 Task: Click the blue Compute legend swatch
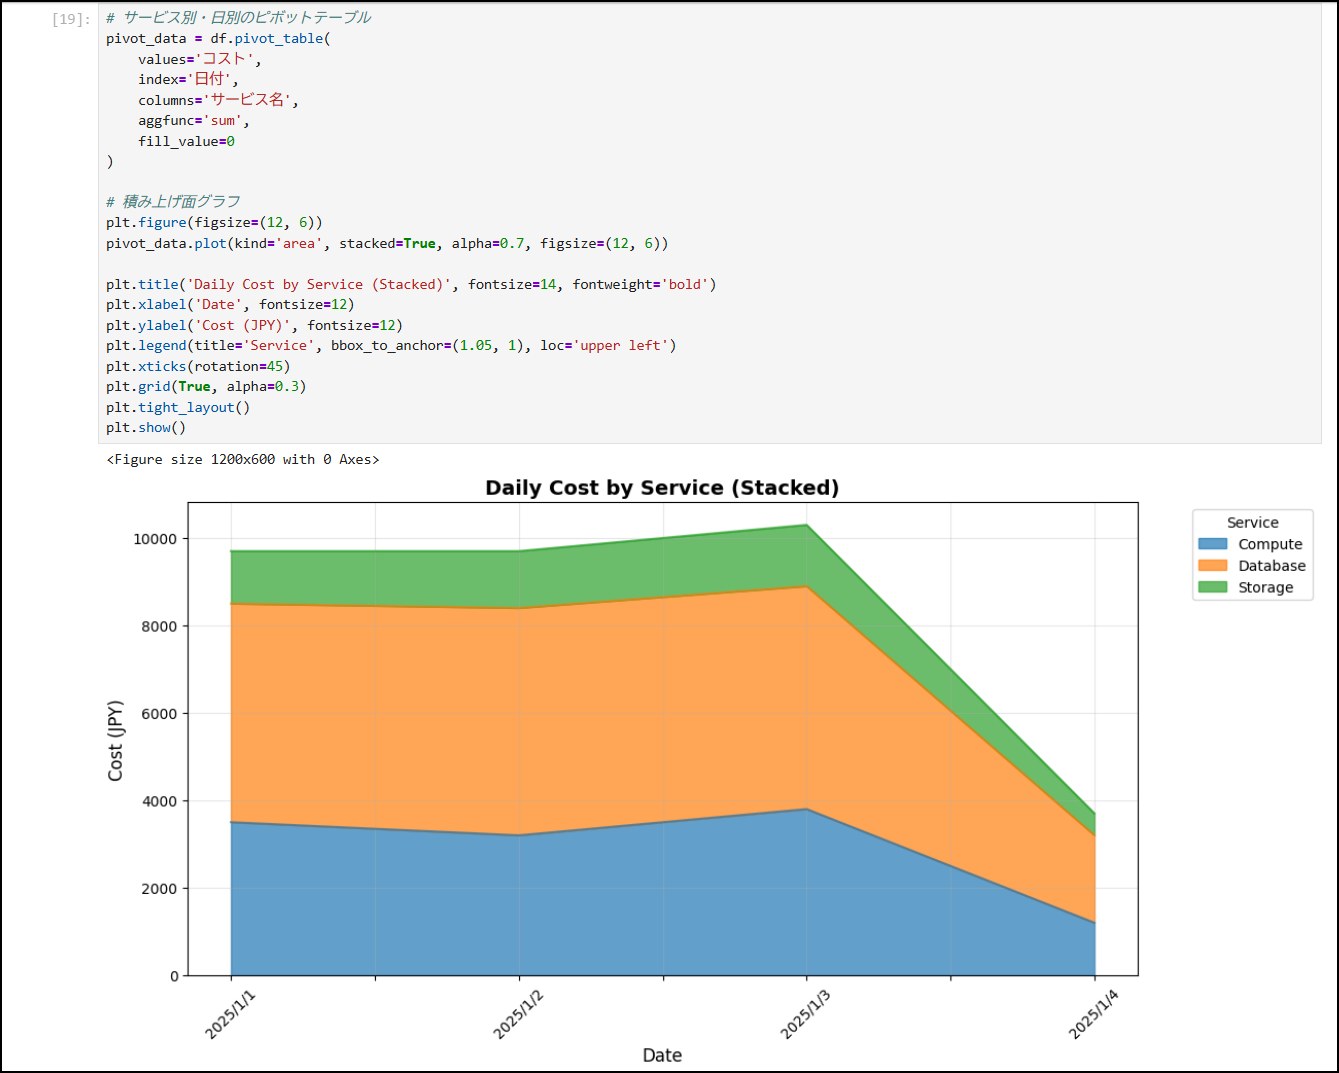coord(1212,544)
